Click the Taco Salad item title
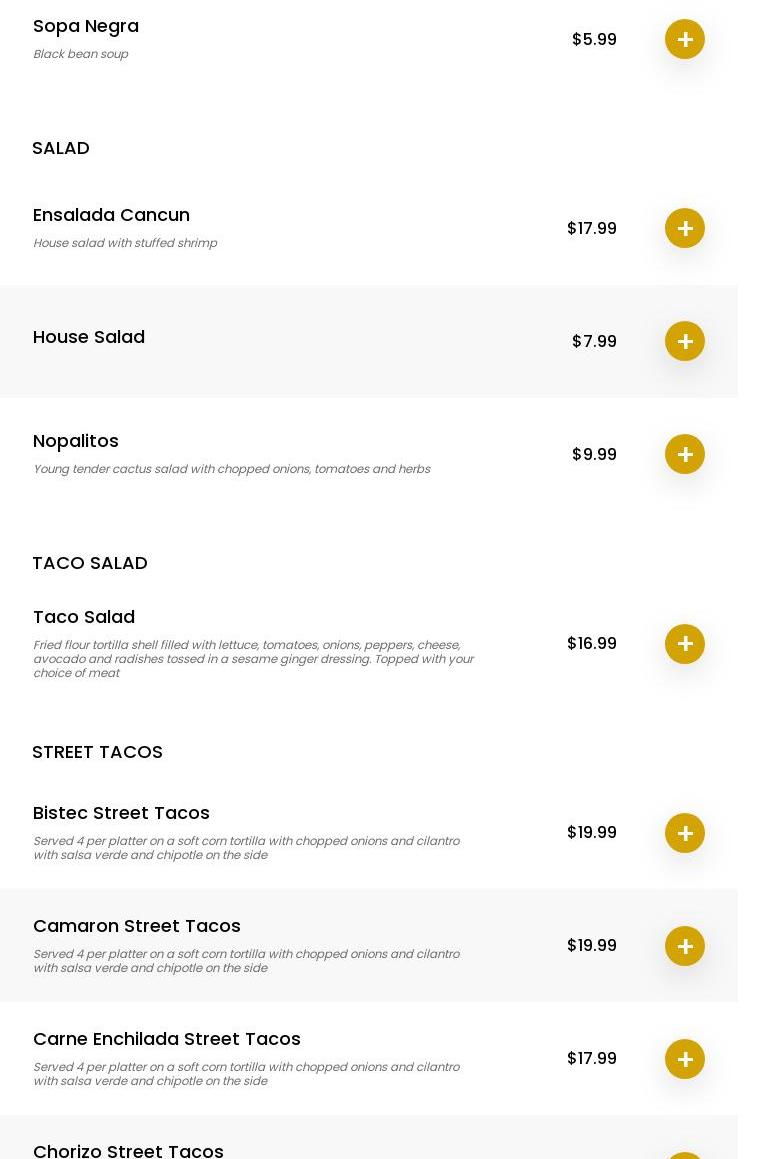The image size is (770, 1159). (84, 617)
